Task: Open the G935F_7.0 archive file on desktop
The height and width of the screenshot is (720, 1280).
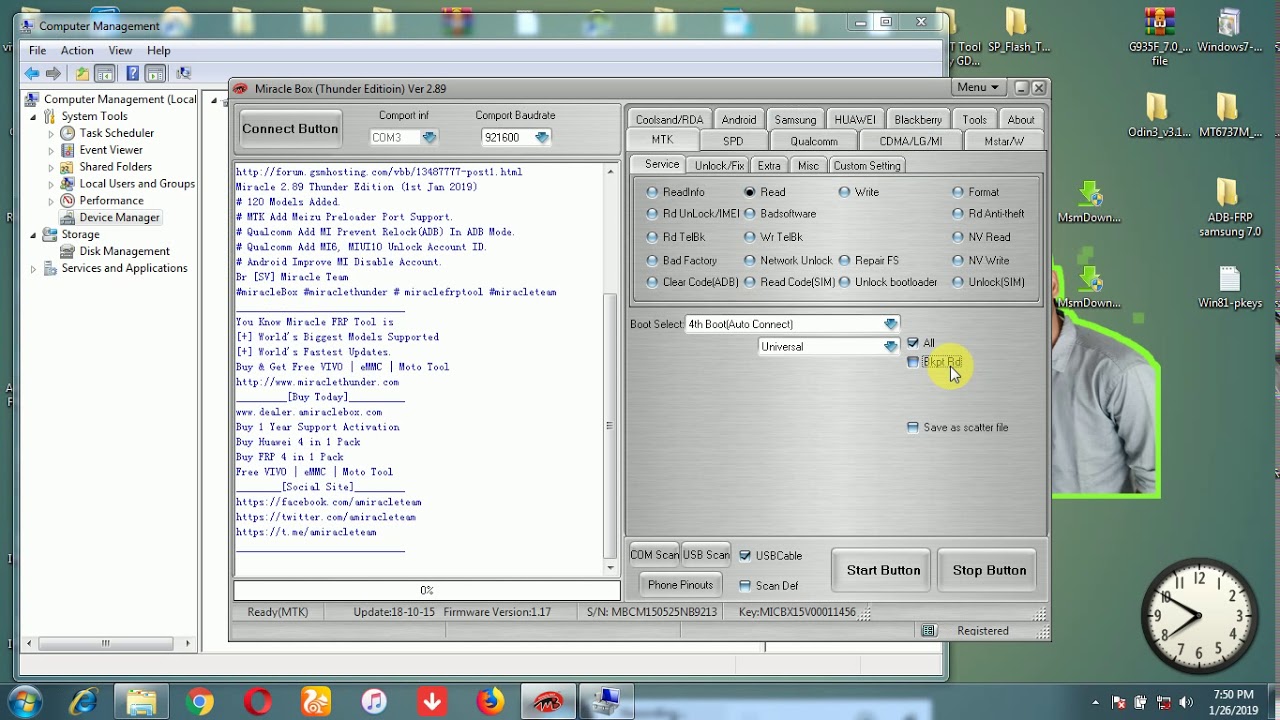Action: click(x=1159, y=36)
